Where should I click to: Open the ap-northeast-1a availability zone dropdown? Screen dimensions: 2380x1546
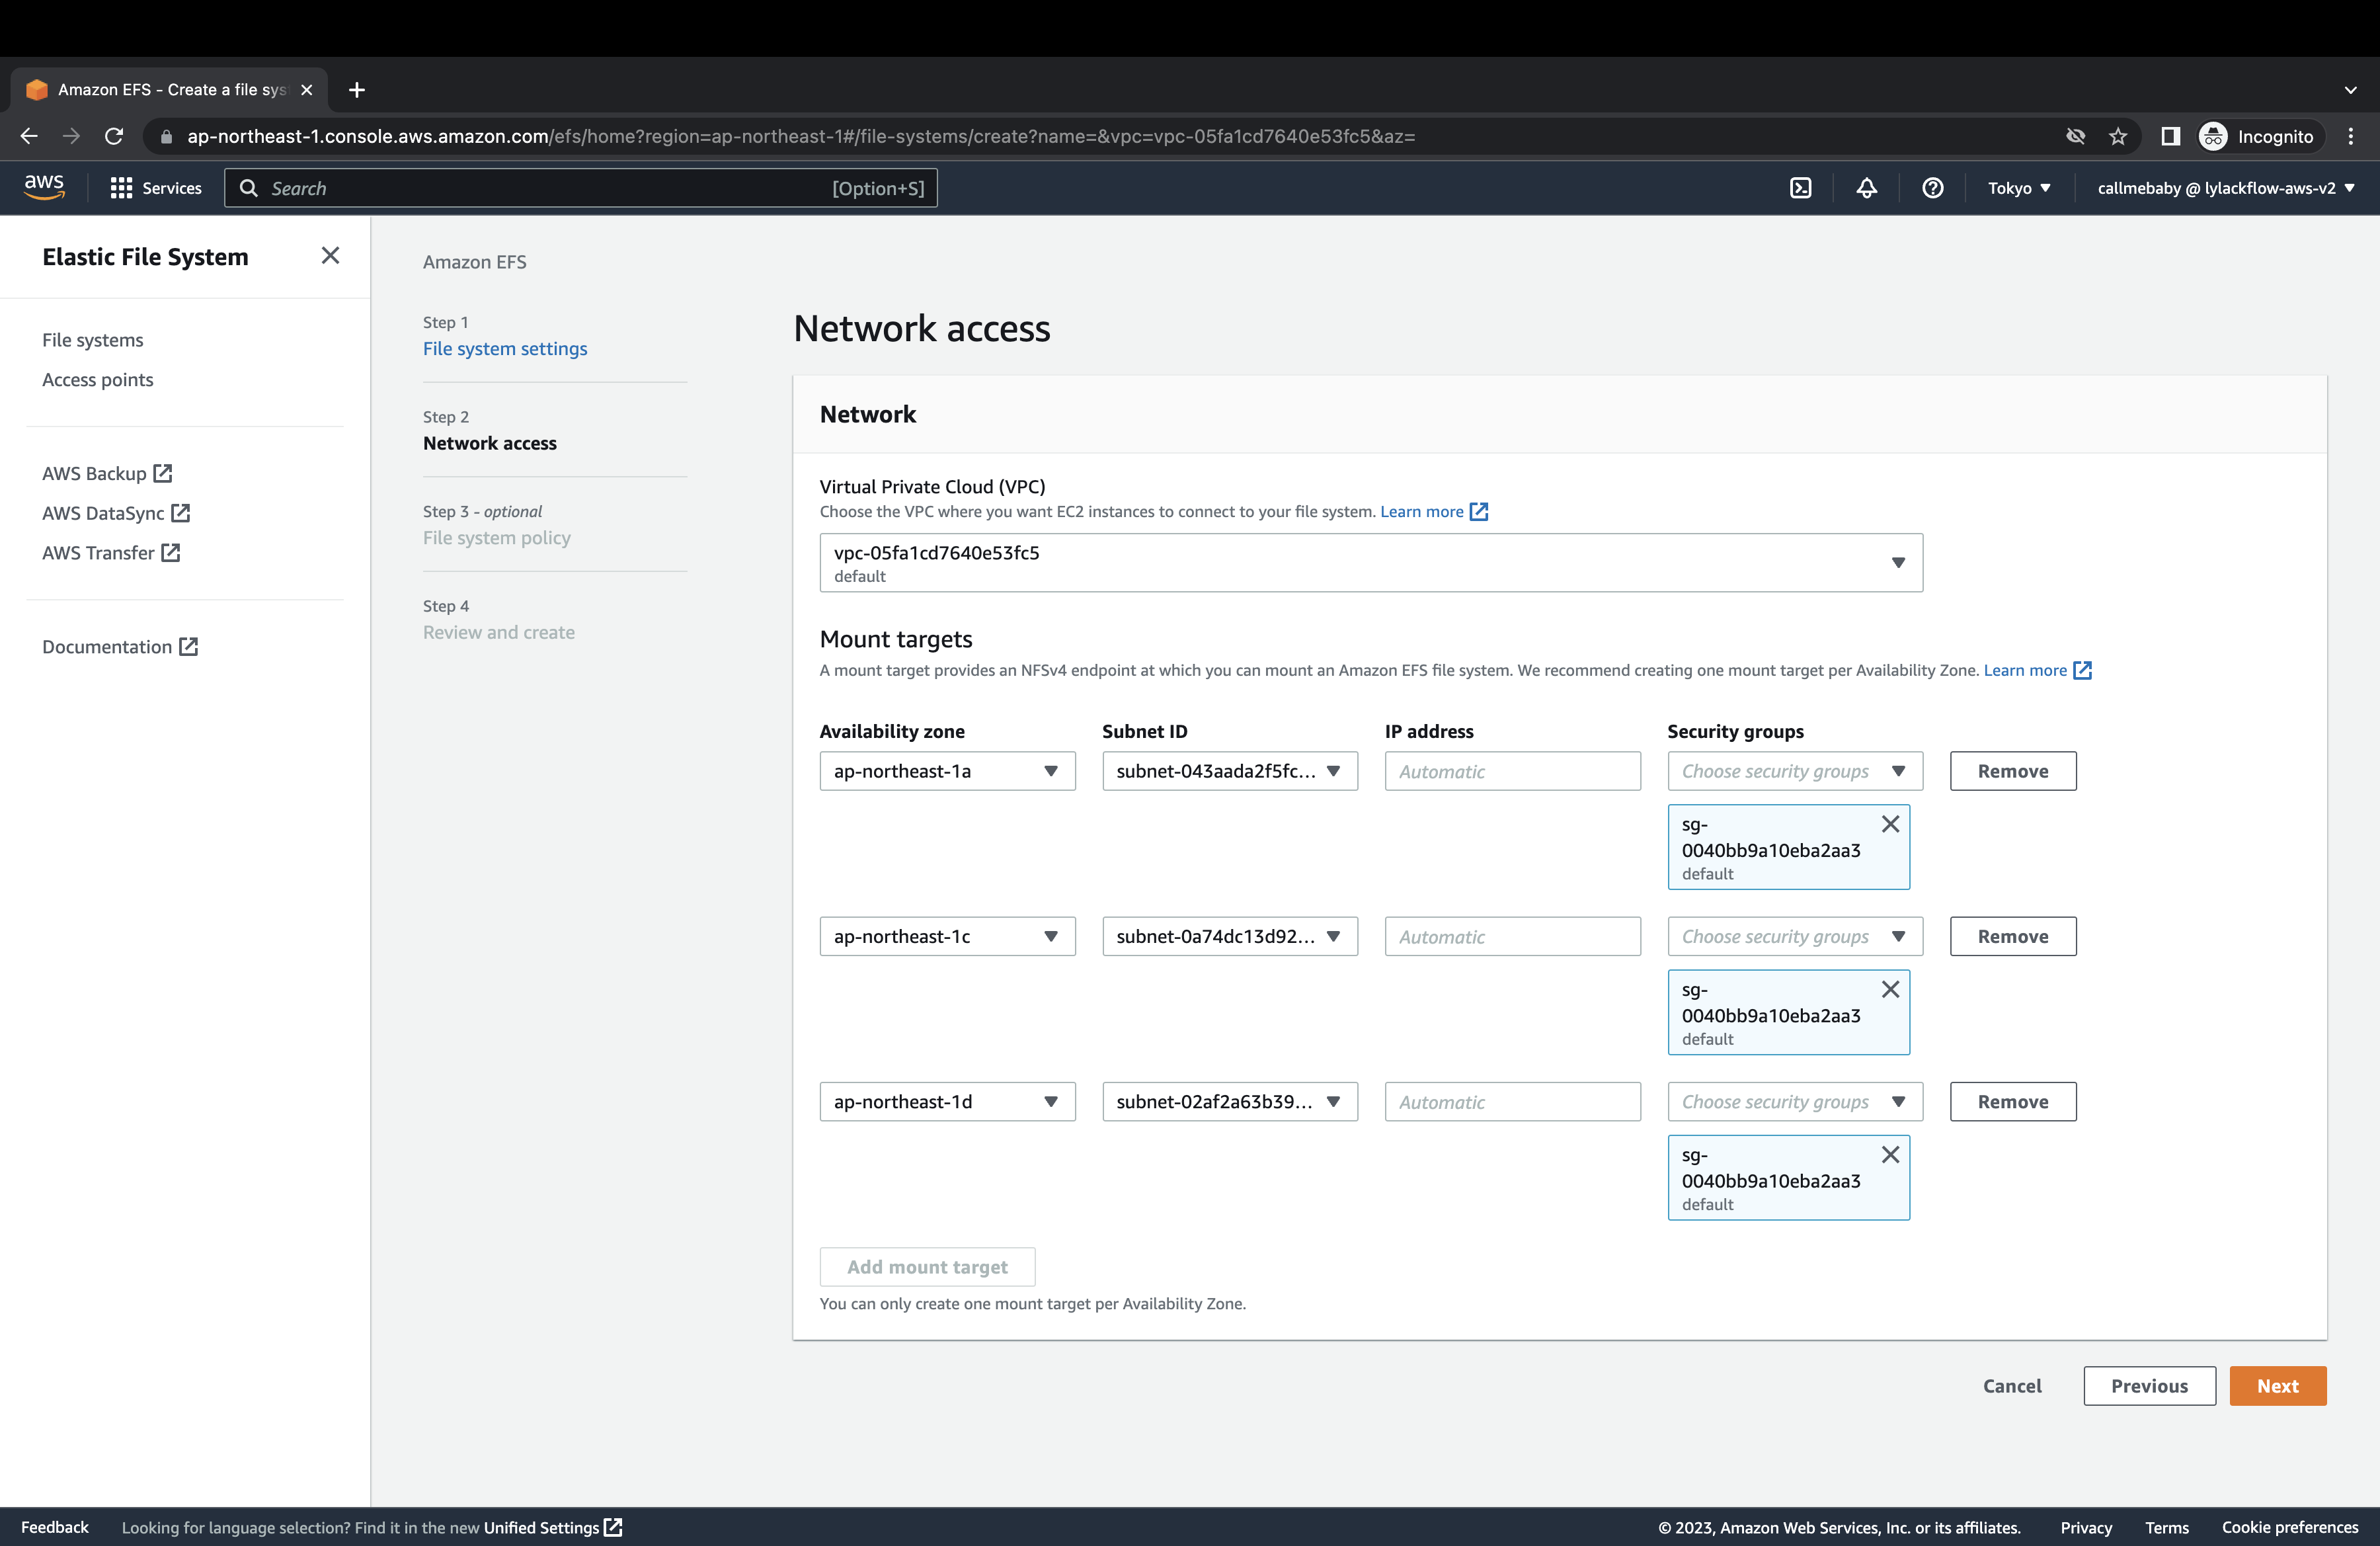(947, 771)
